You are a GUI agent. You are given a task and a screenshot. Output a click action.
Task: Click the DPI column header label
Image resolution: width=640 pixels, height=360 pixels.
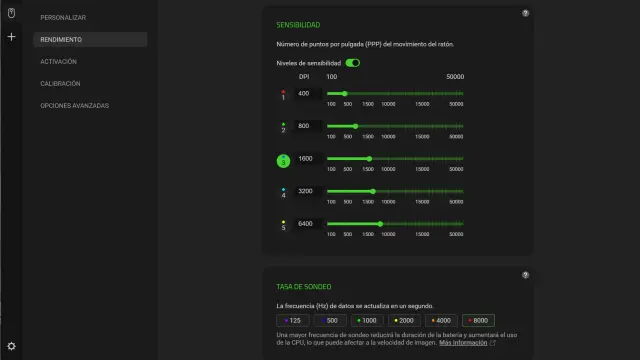[x=304, y=77]
